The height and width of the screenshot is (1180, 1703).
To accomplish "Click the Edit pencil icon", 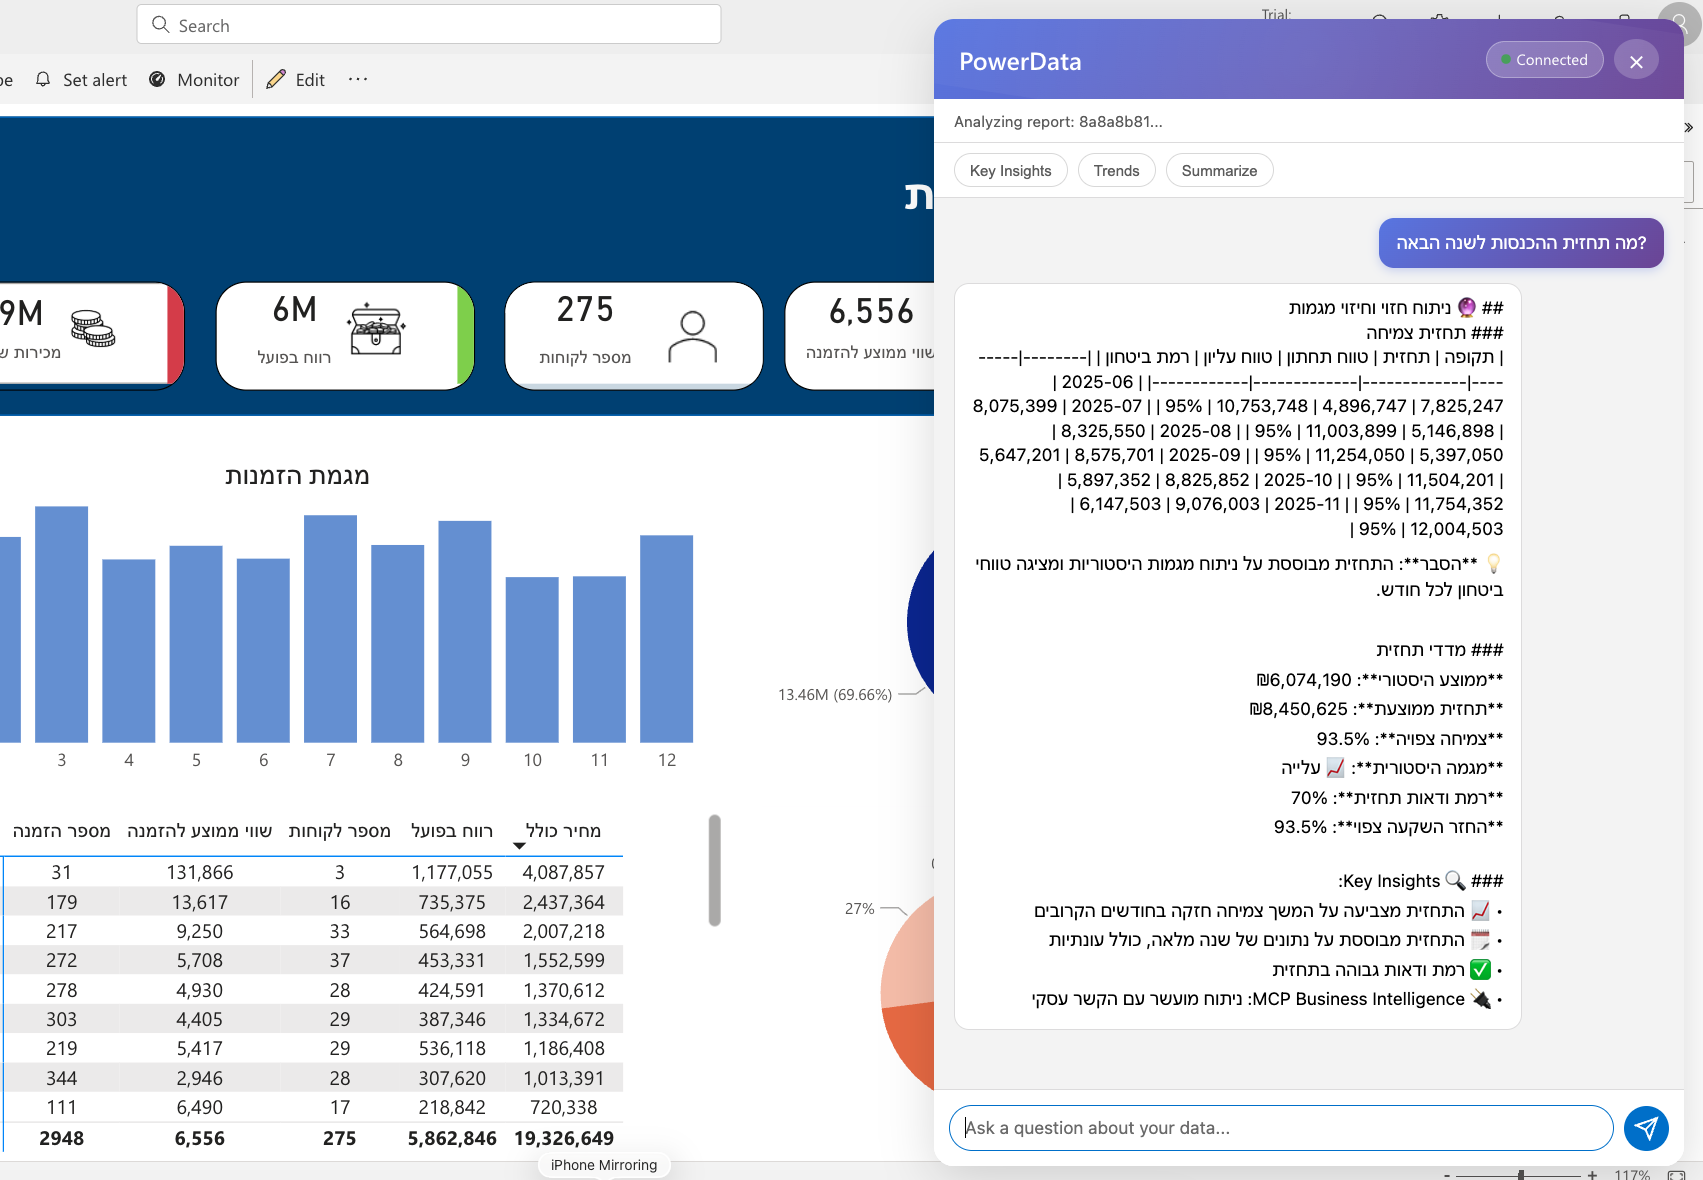I will pos(277,79).
